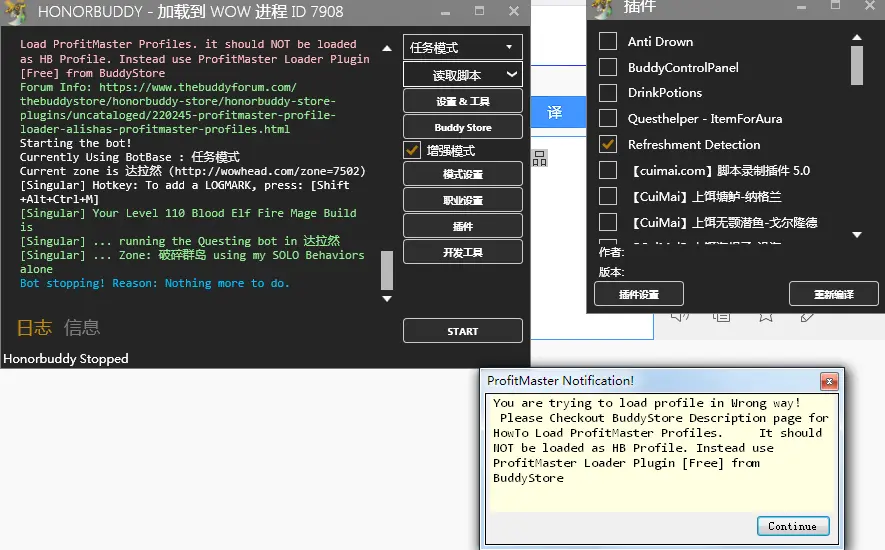885x550 pixels.
Task: Enable the Questhelper - ItemForAura plugin
Action: [608, 118]
